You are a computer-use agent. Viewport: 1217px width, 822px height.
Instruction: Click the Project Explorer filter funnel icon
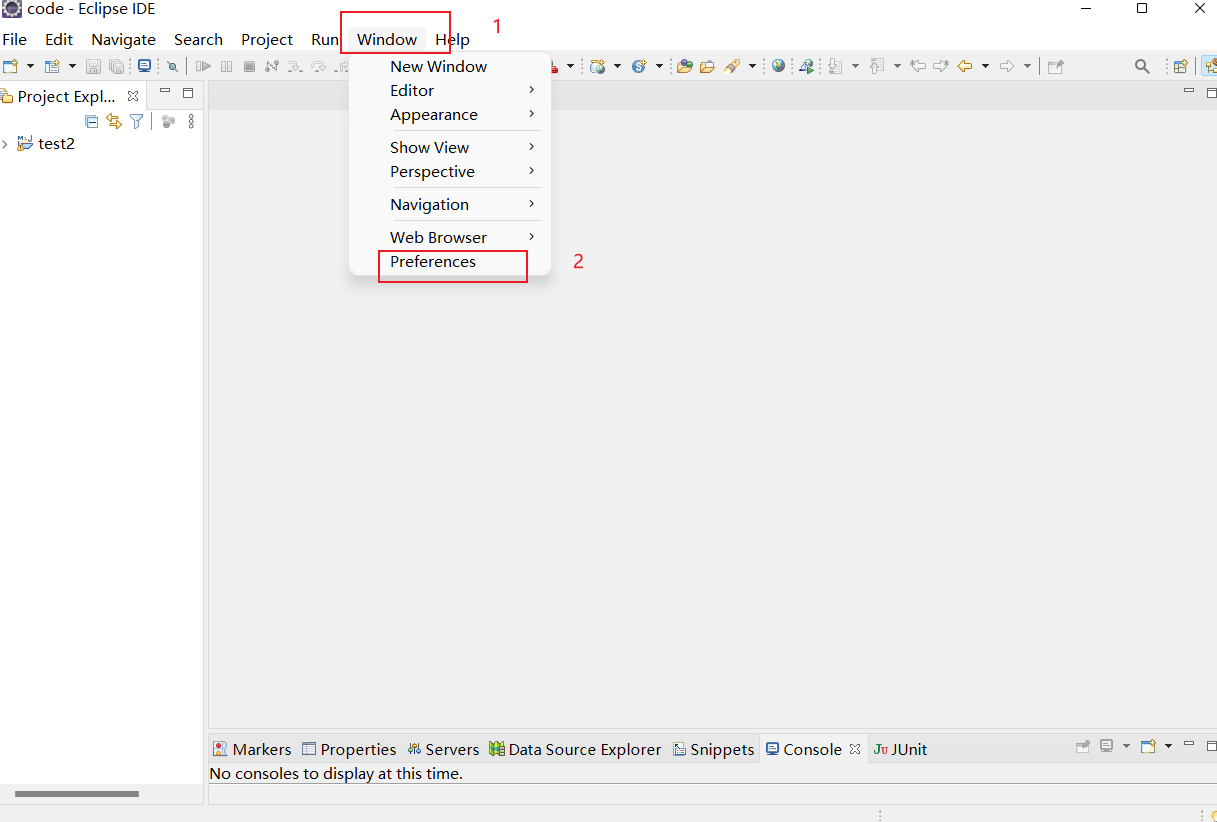pyautogui.click(x=137, y=121)
